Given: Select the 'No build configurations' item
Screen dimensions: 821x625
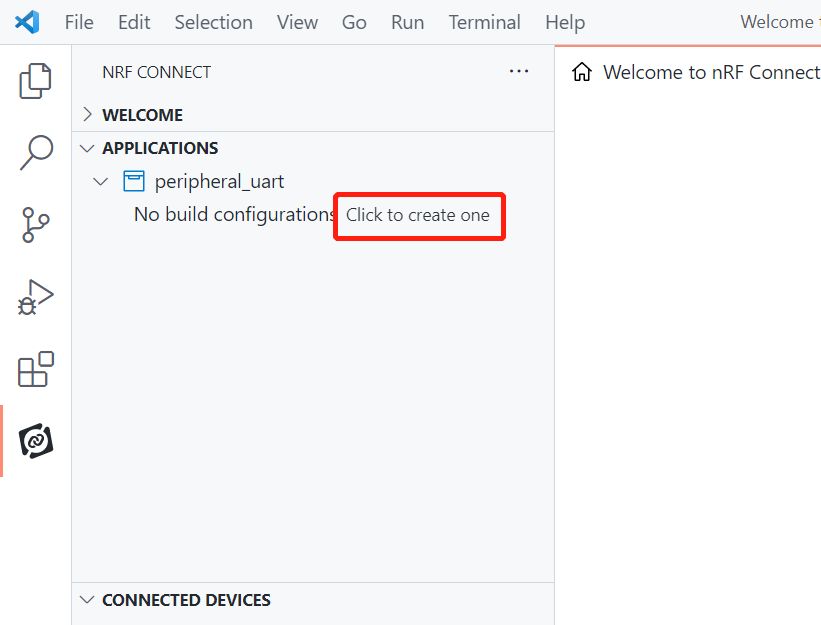Looking at the screenshot, I should click(234, 215).
